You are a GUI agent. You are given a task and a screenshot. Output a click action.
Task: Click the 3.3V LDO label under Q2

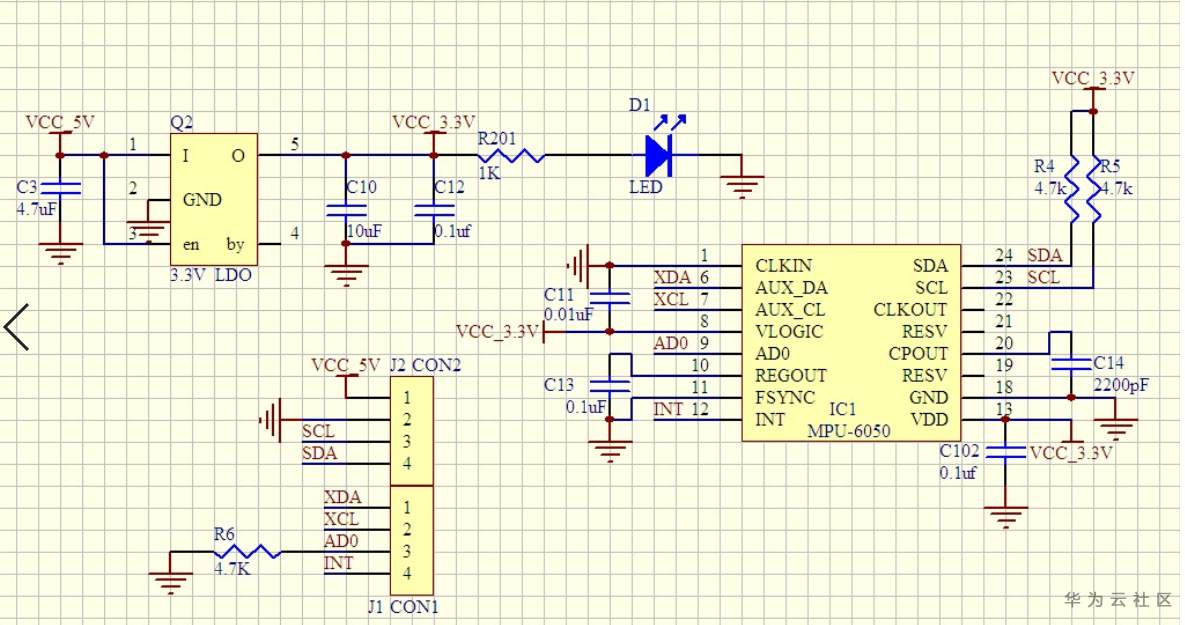(x=211, y=275)
